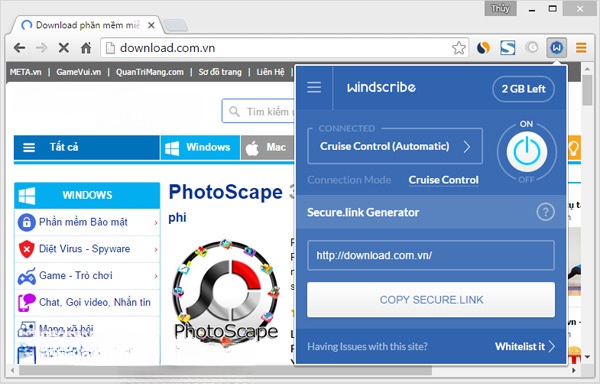Viewport: 600px width, 384px height.
Task: Click the page icon in the address bar
Action: 110,48
